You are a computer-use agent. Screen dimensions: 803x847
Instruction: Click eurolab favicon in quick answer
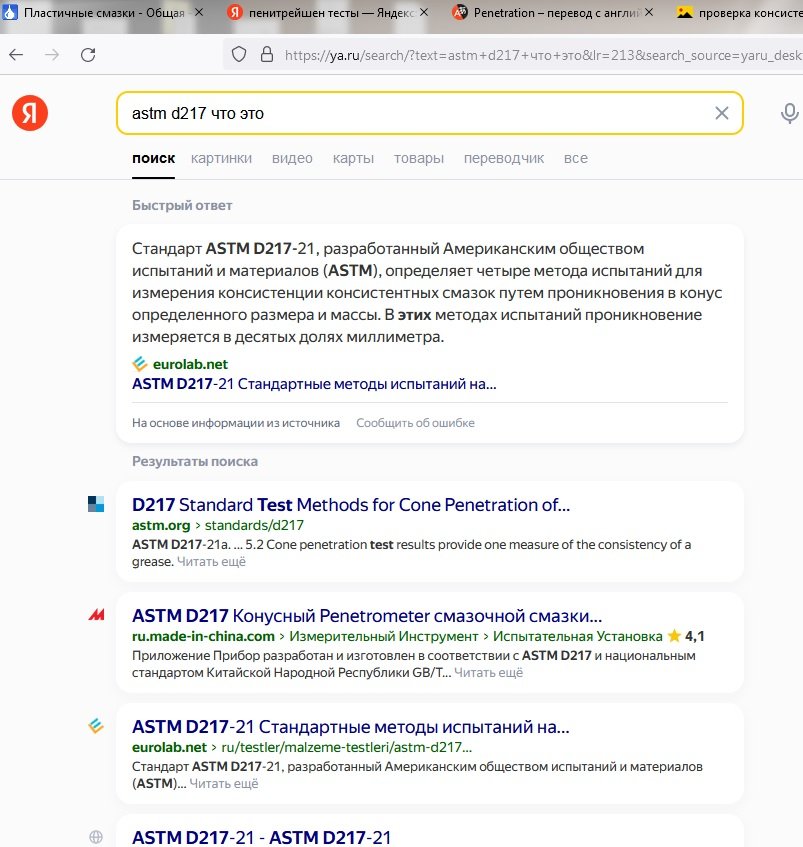tap(139, 364)
